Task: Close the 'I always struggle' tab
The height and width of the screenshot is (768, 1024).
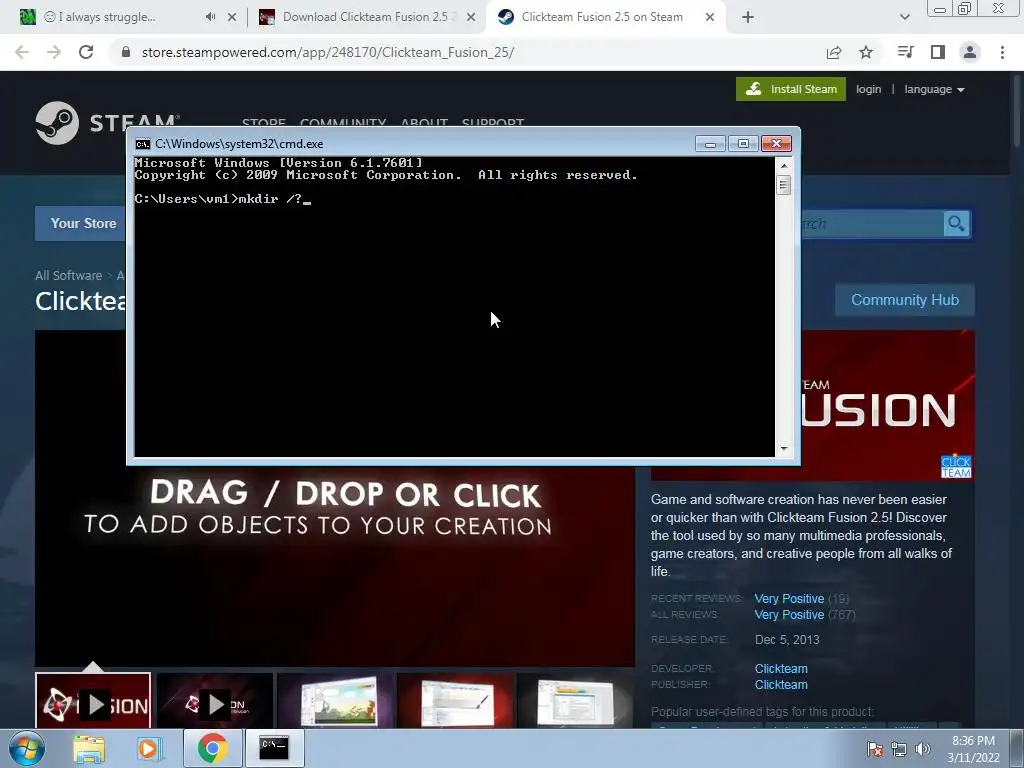Action: [x=232, y=17]
